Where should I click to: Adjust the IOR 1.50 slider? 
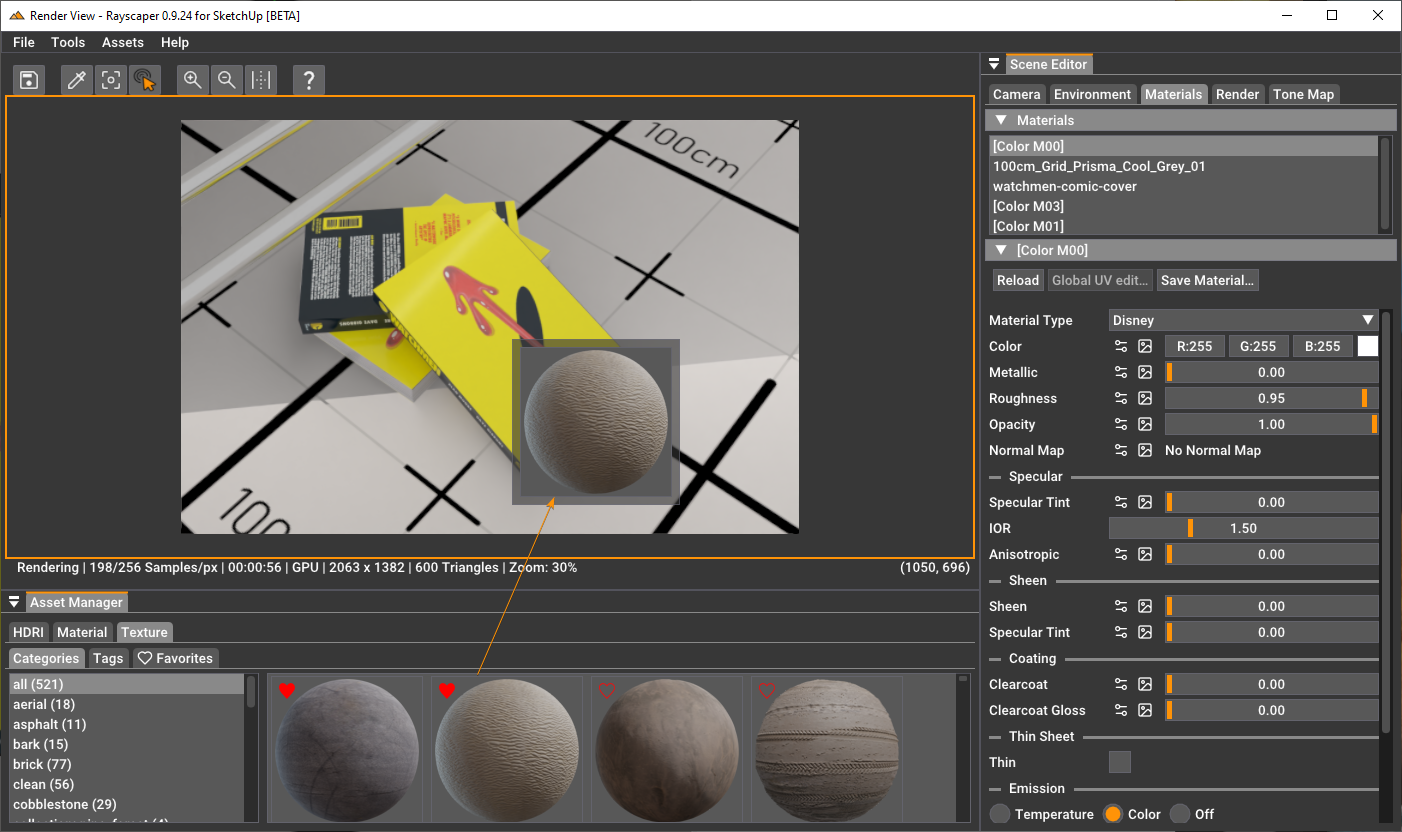(x=1244, y=528)
